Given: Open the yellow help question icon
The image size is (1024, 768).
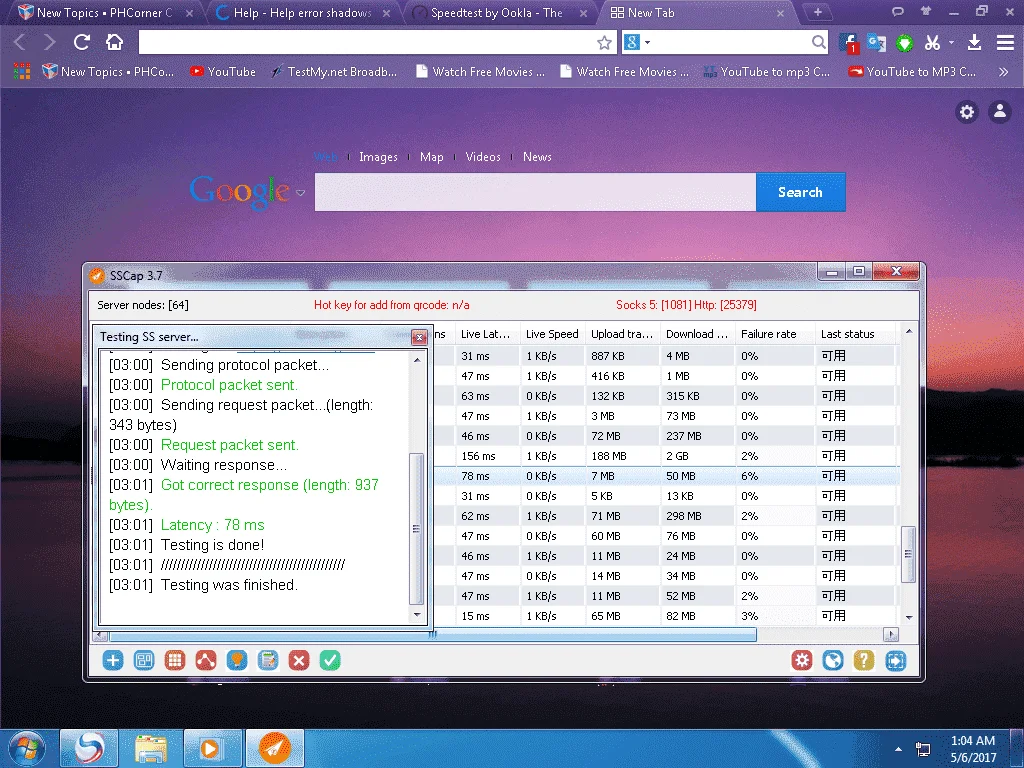Looking at the screenshot, I should pyautogui.click(x=864, y=660).
